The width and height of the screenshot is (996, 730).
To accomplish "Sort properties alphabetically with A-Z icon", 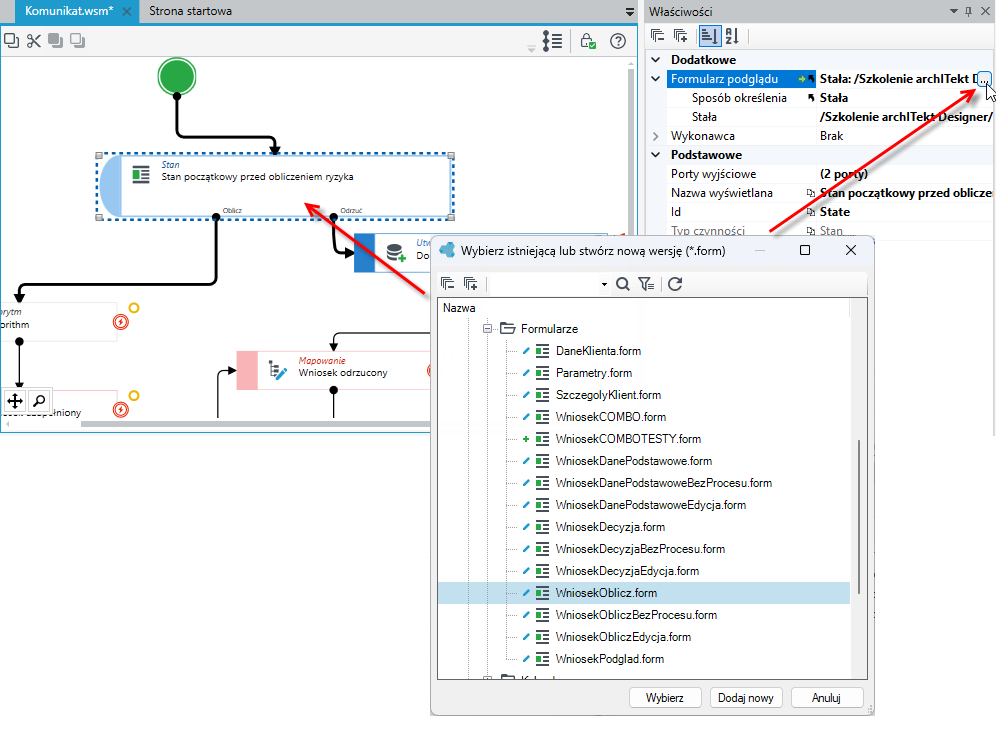I will tap(732, 36).
